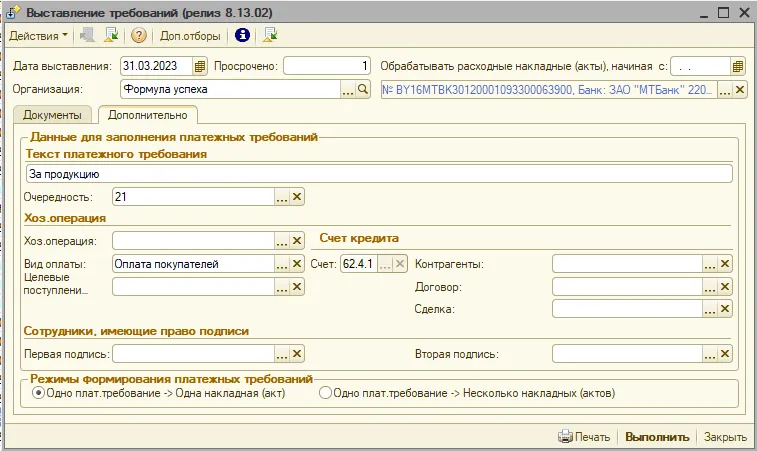Open Договор selection ellipsis
The image size is (757, 451).
(709, 287)
